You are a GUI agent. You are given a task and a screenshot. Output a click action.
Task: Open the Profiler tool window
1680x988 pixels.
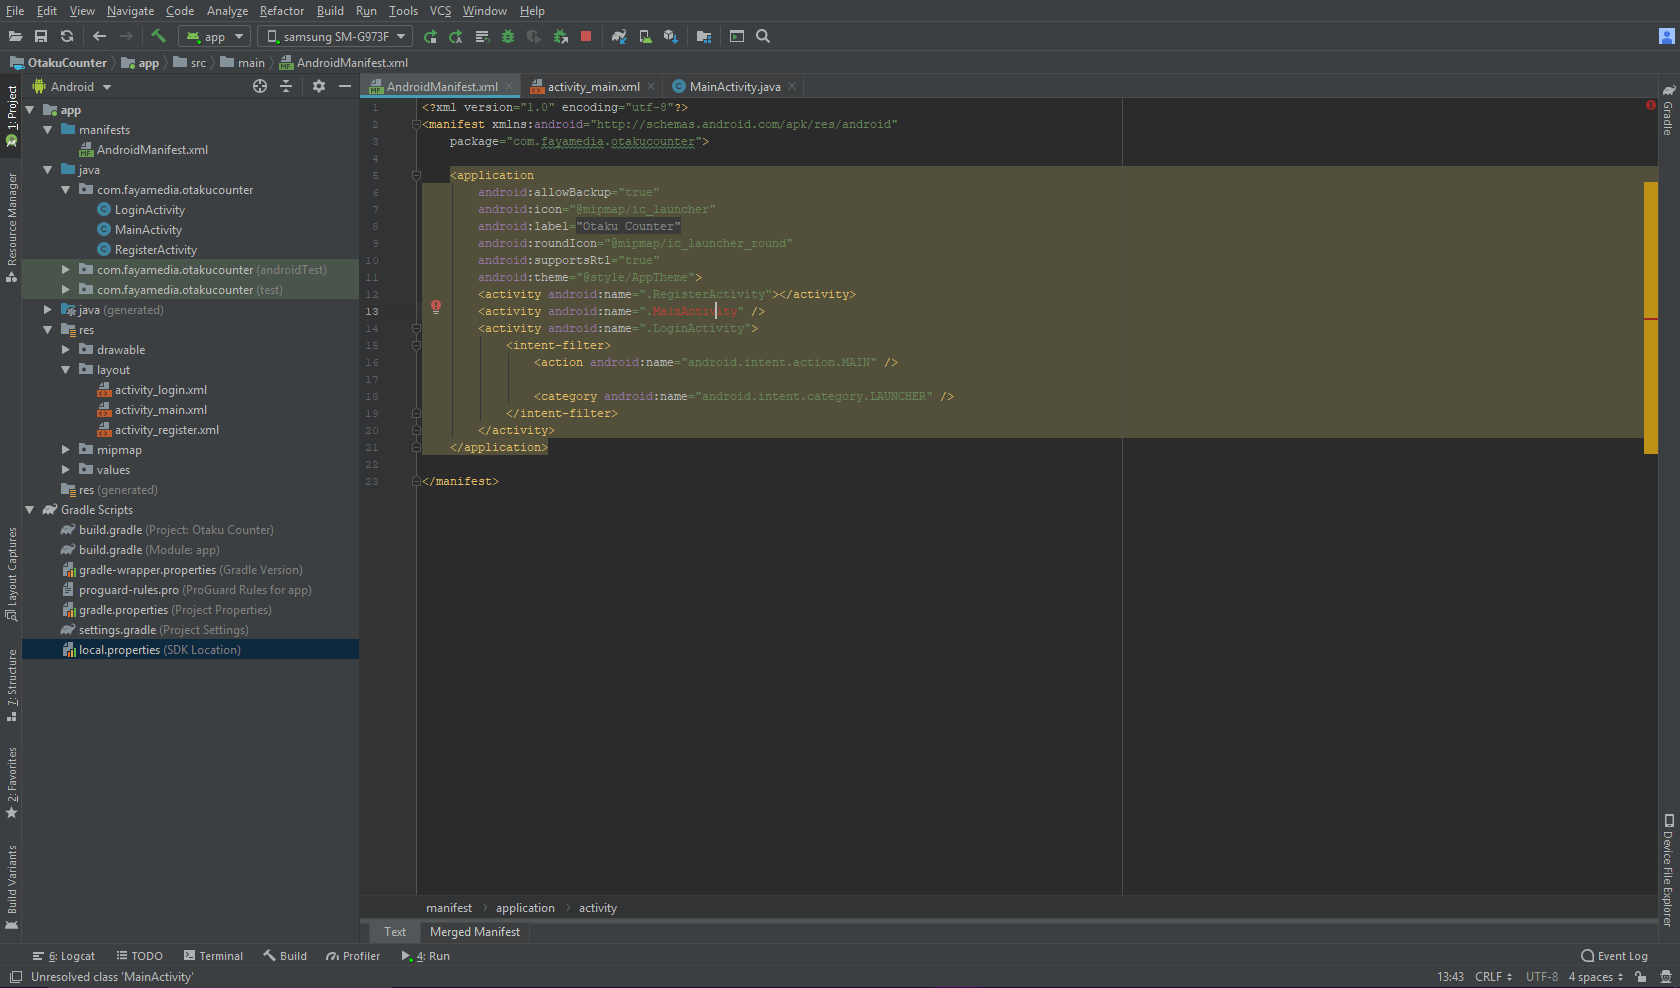coord(353,956)
